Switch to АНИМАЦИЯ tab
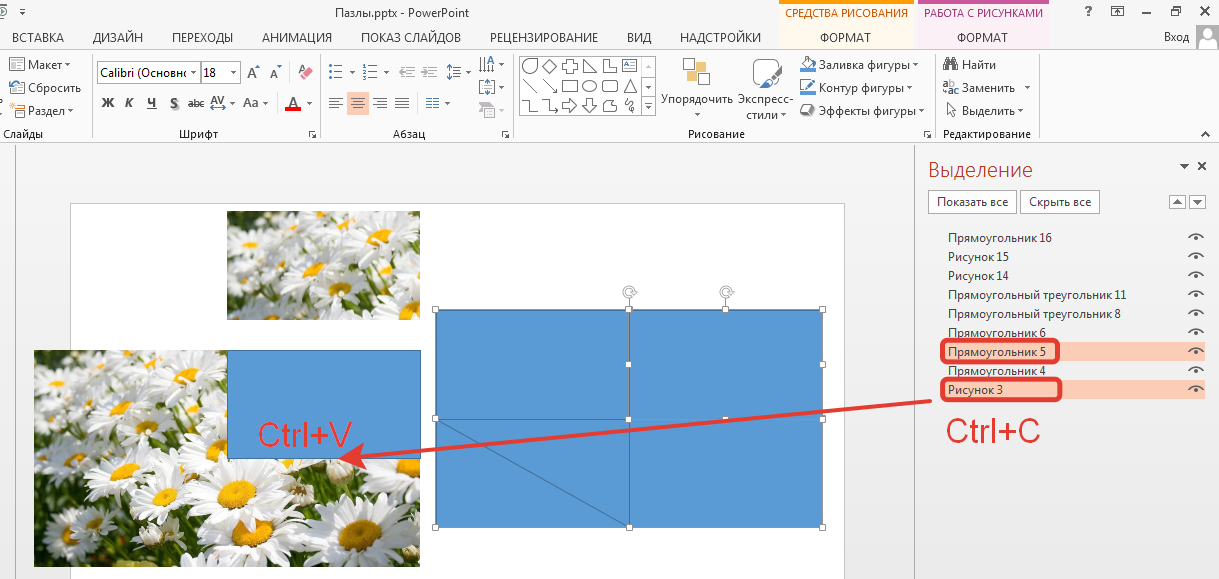The height and width of the screenshot is (579, 1219). 297,38
